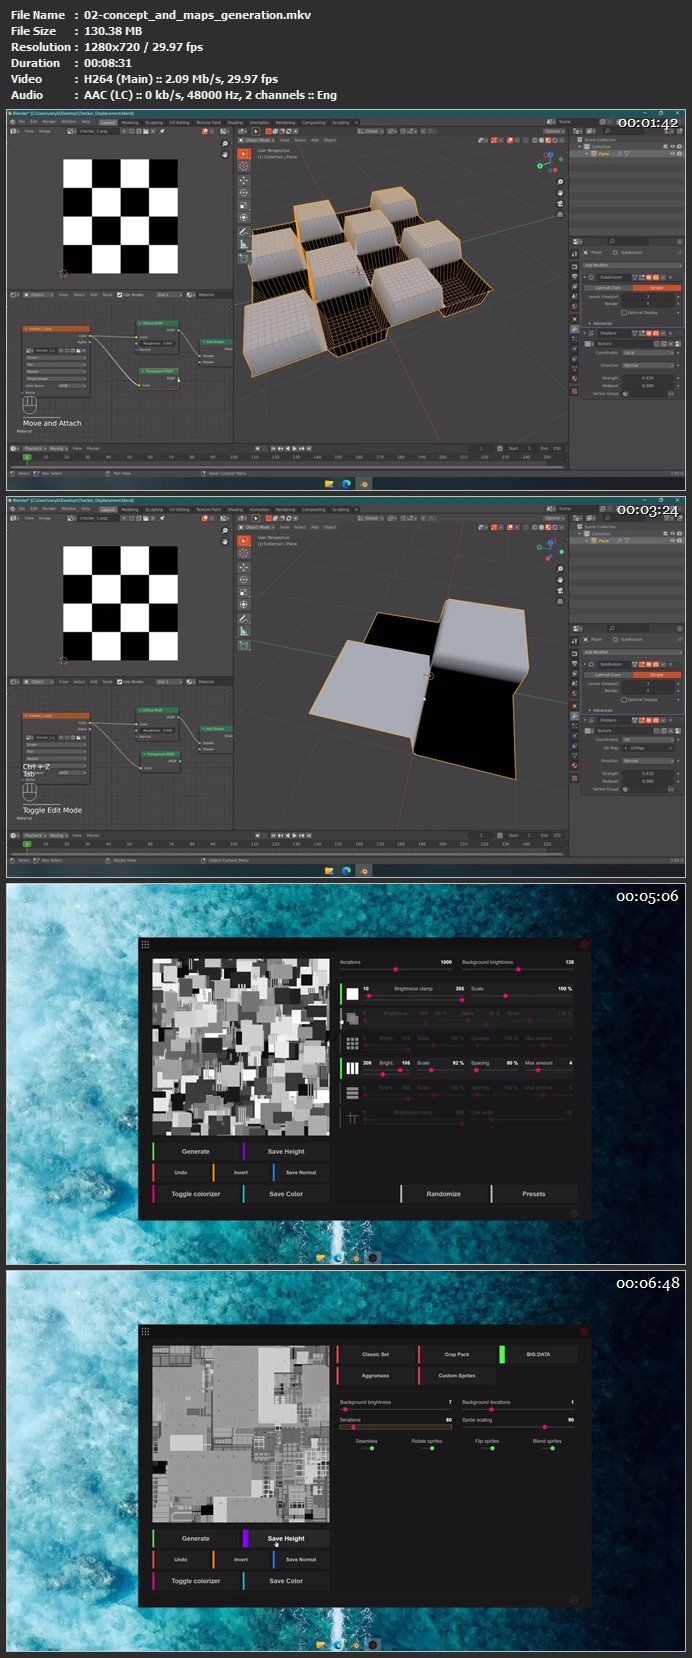Click Presets button in 00:05:06 generator

534,1193
